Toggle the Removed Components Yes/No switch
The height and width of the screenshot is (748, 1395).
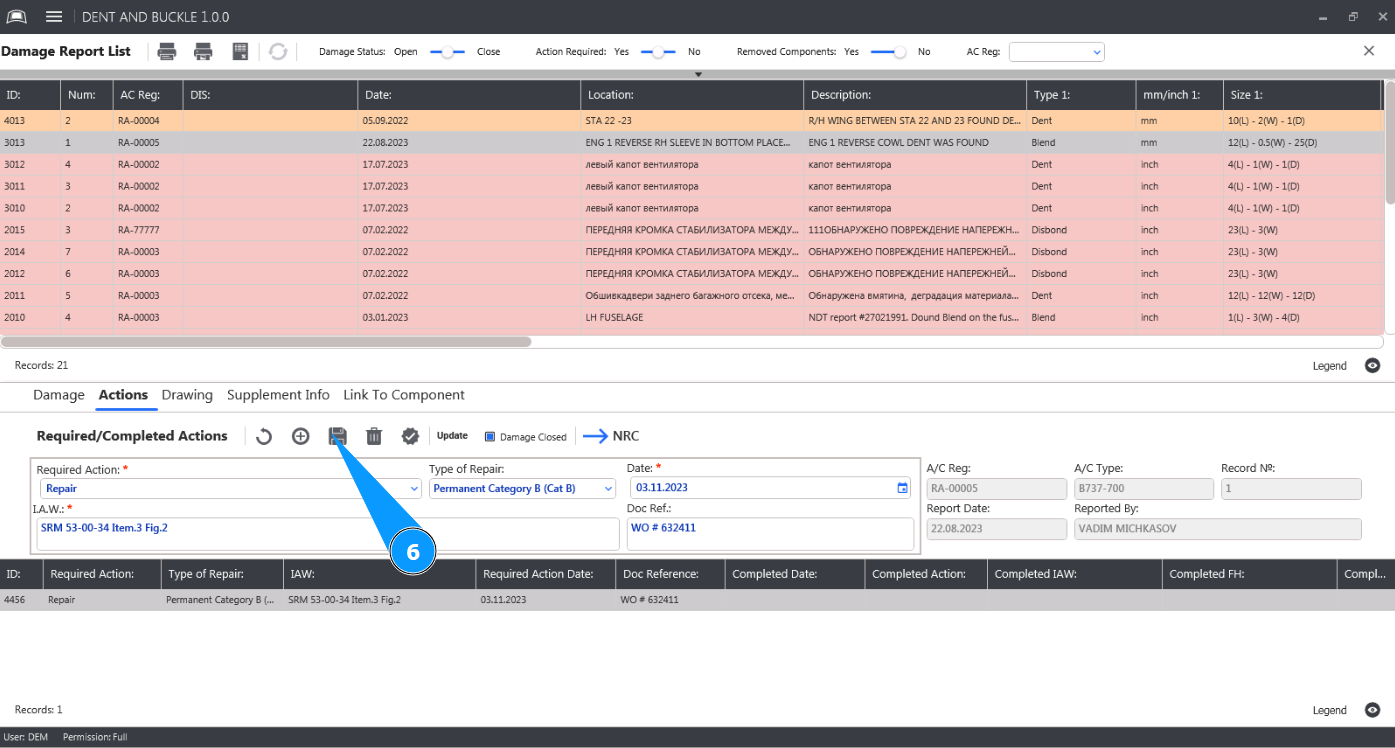[x=887, y=52]
